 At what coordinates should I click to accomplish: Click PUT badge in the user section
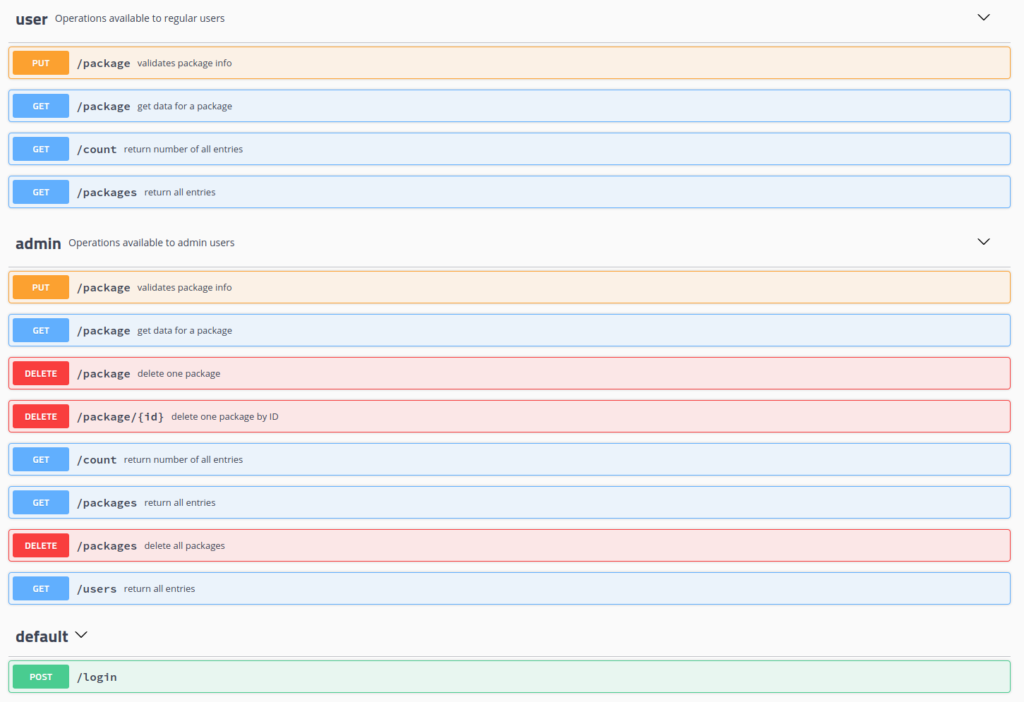[x=40, y=63]
